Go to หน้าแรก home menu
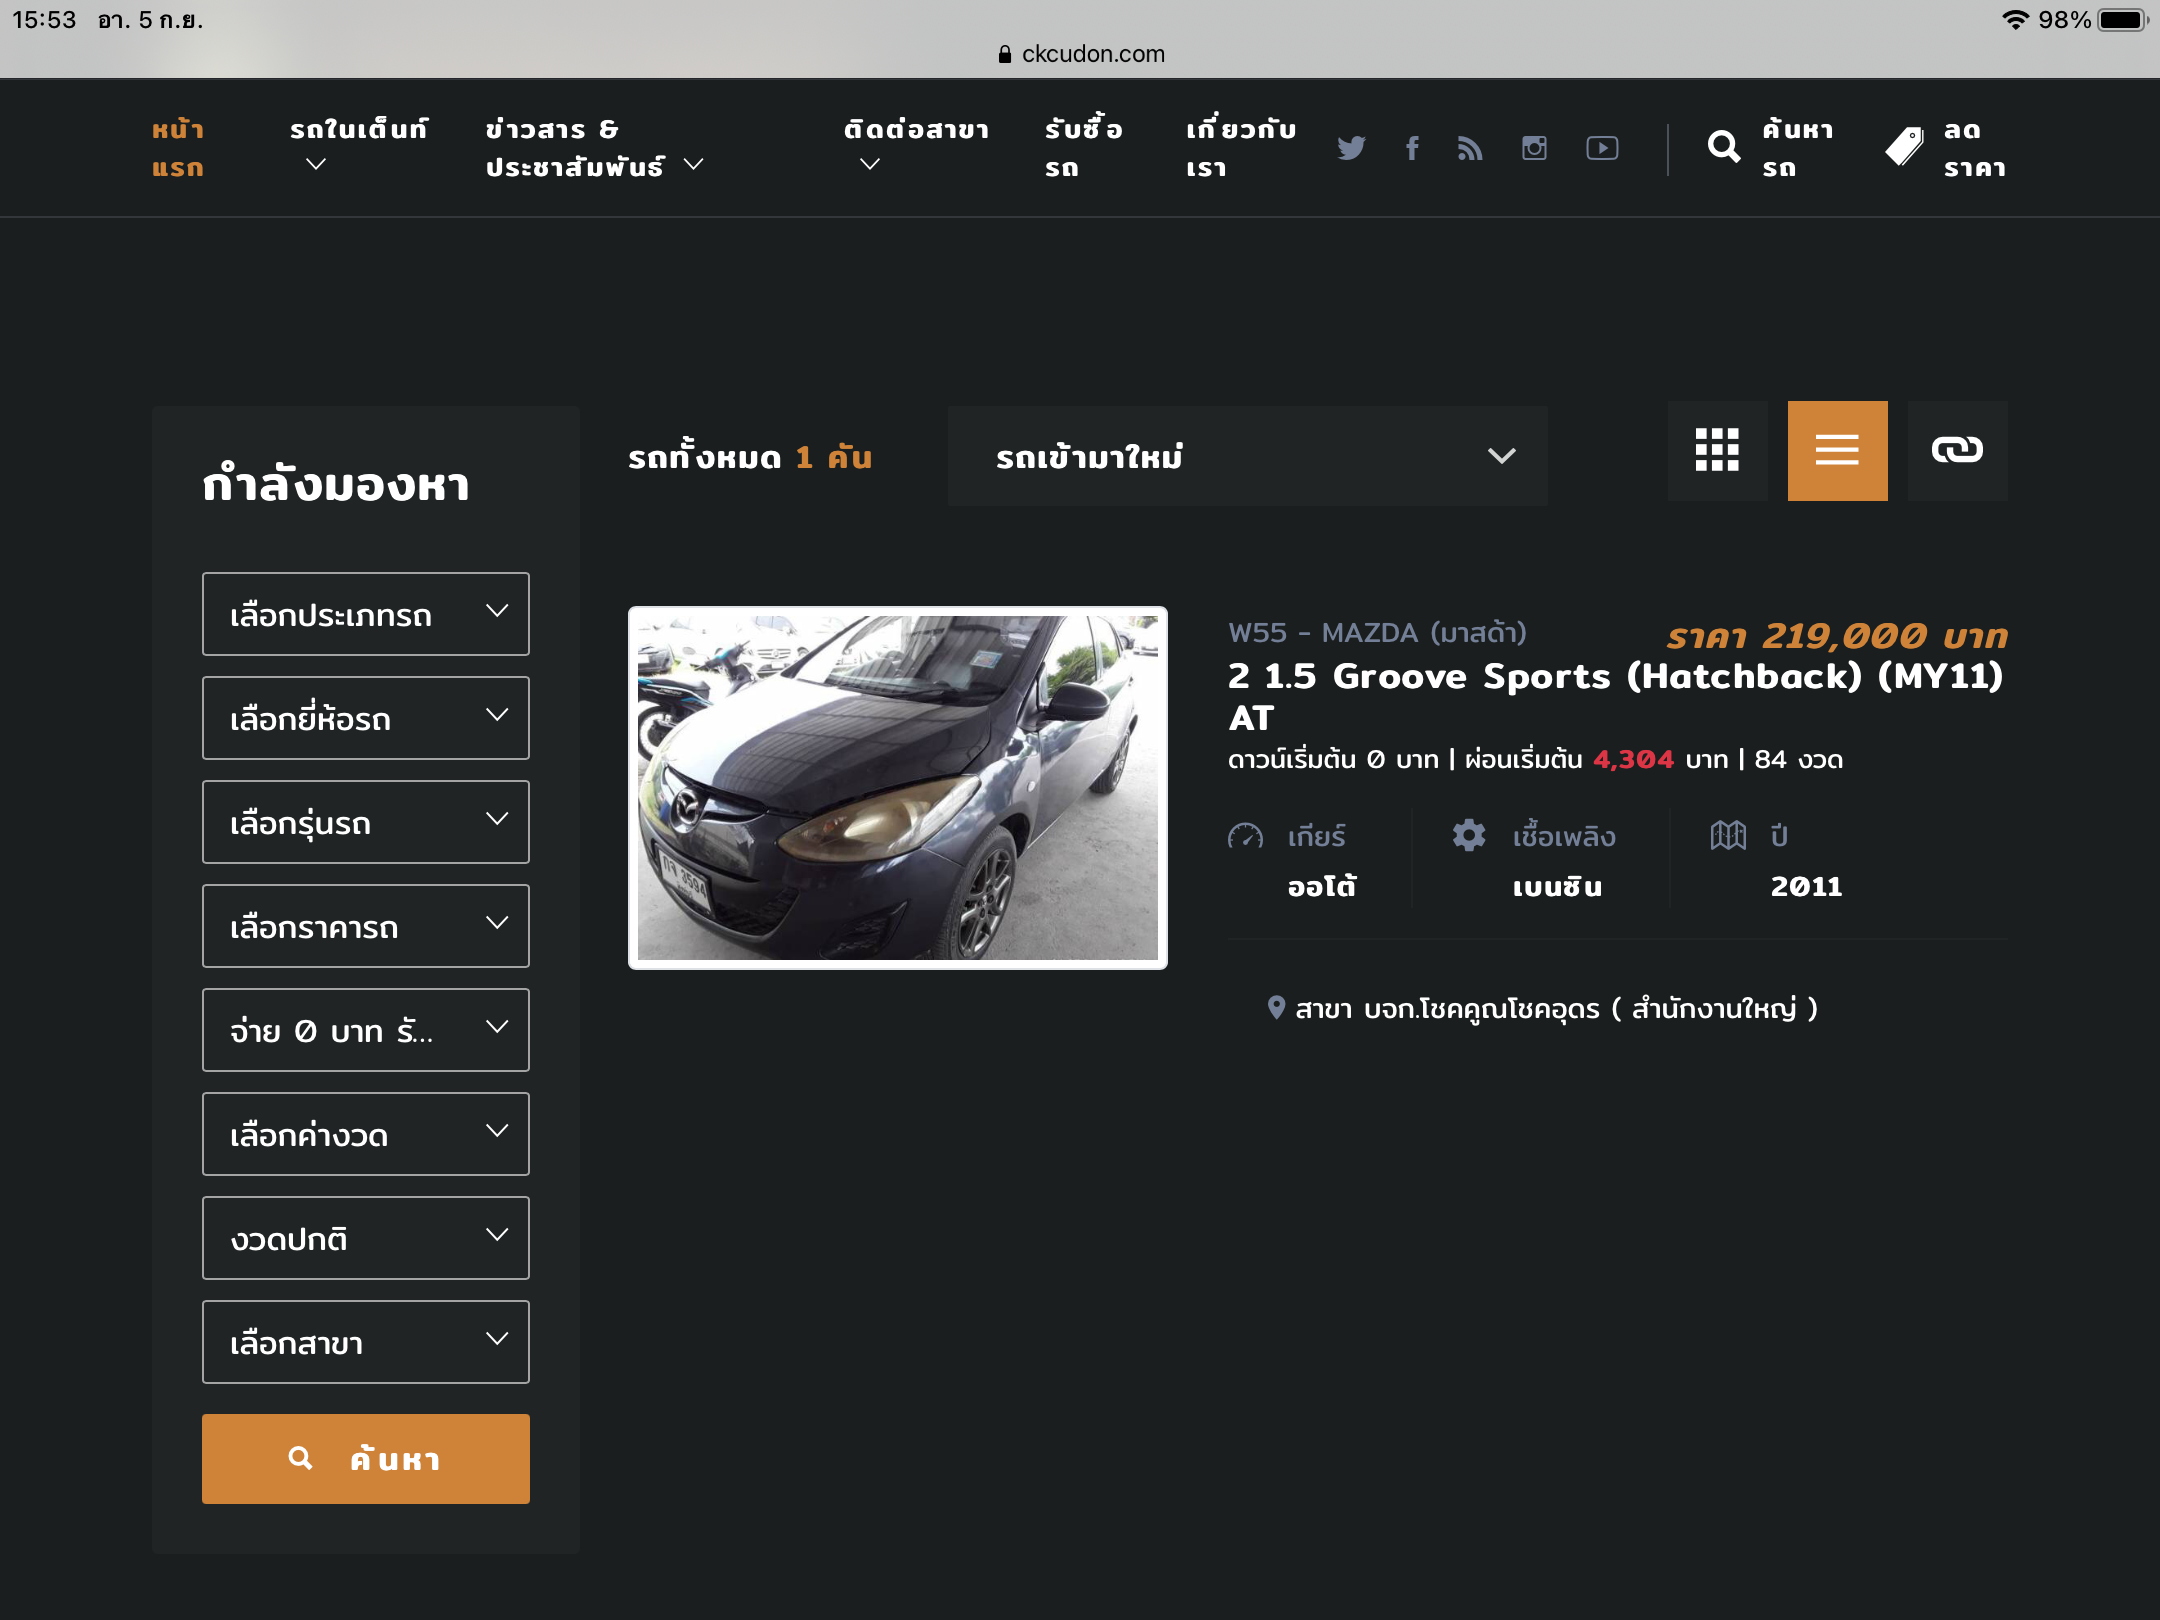 pyautogui.click(x=178, y=148)
